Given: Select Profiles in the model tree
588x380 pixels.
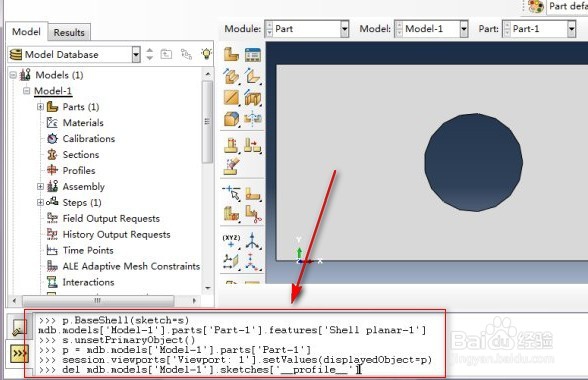Looking at the screenshot, I should click(x=79, y=171).
